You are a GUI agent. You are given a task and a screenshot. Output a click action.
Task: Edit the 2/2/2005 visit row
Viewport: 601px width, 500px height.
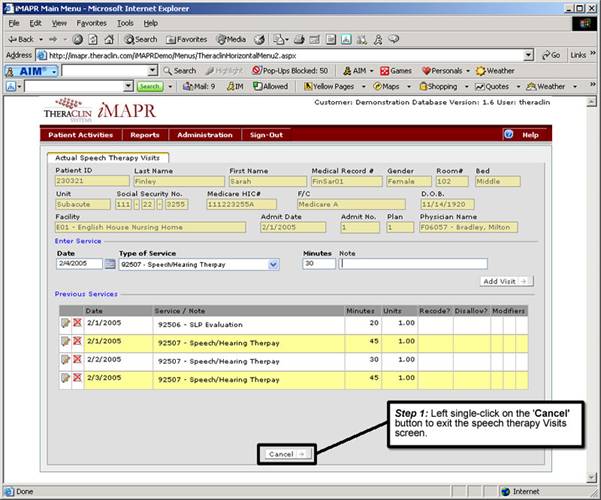coord(66,359)
